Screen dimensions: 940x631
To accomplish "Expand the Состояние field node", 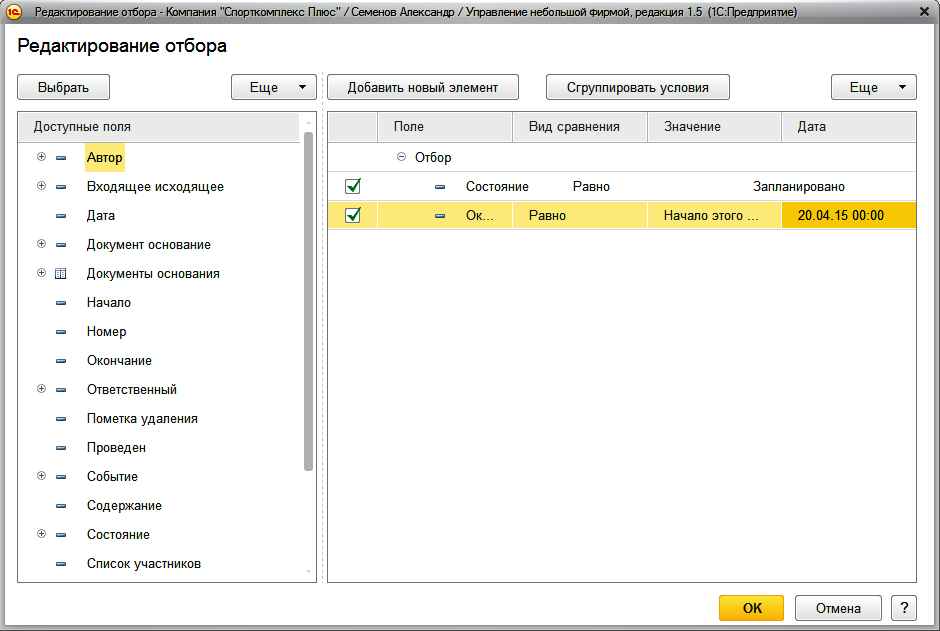I will (x=41, y=534).
